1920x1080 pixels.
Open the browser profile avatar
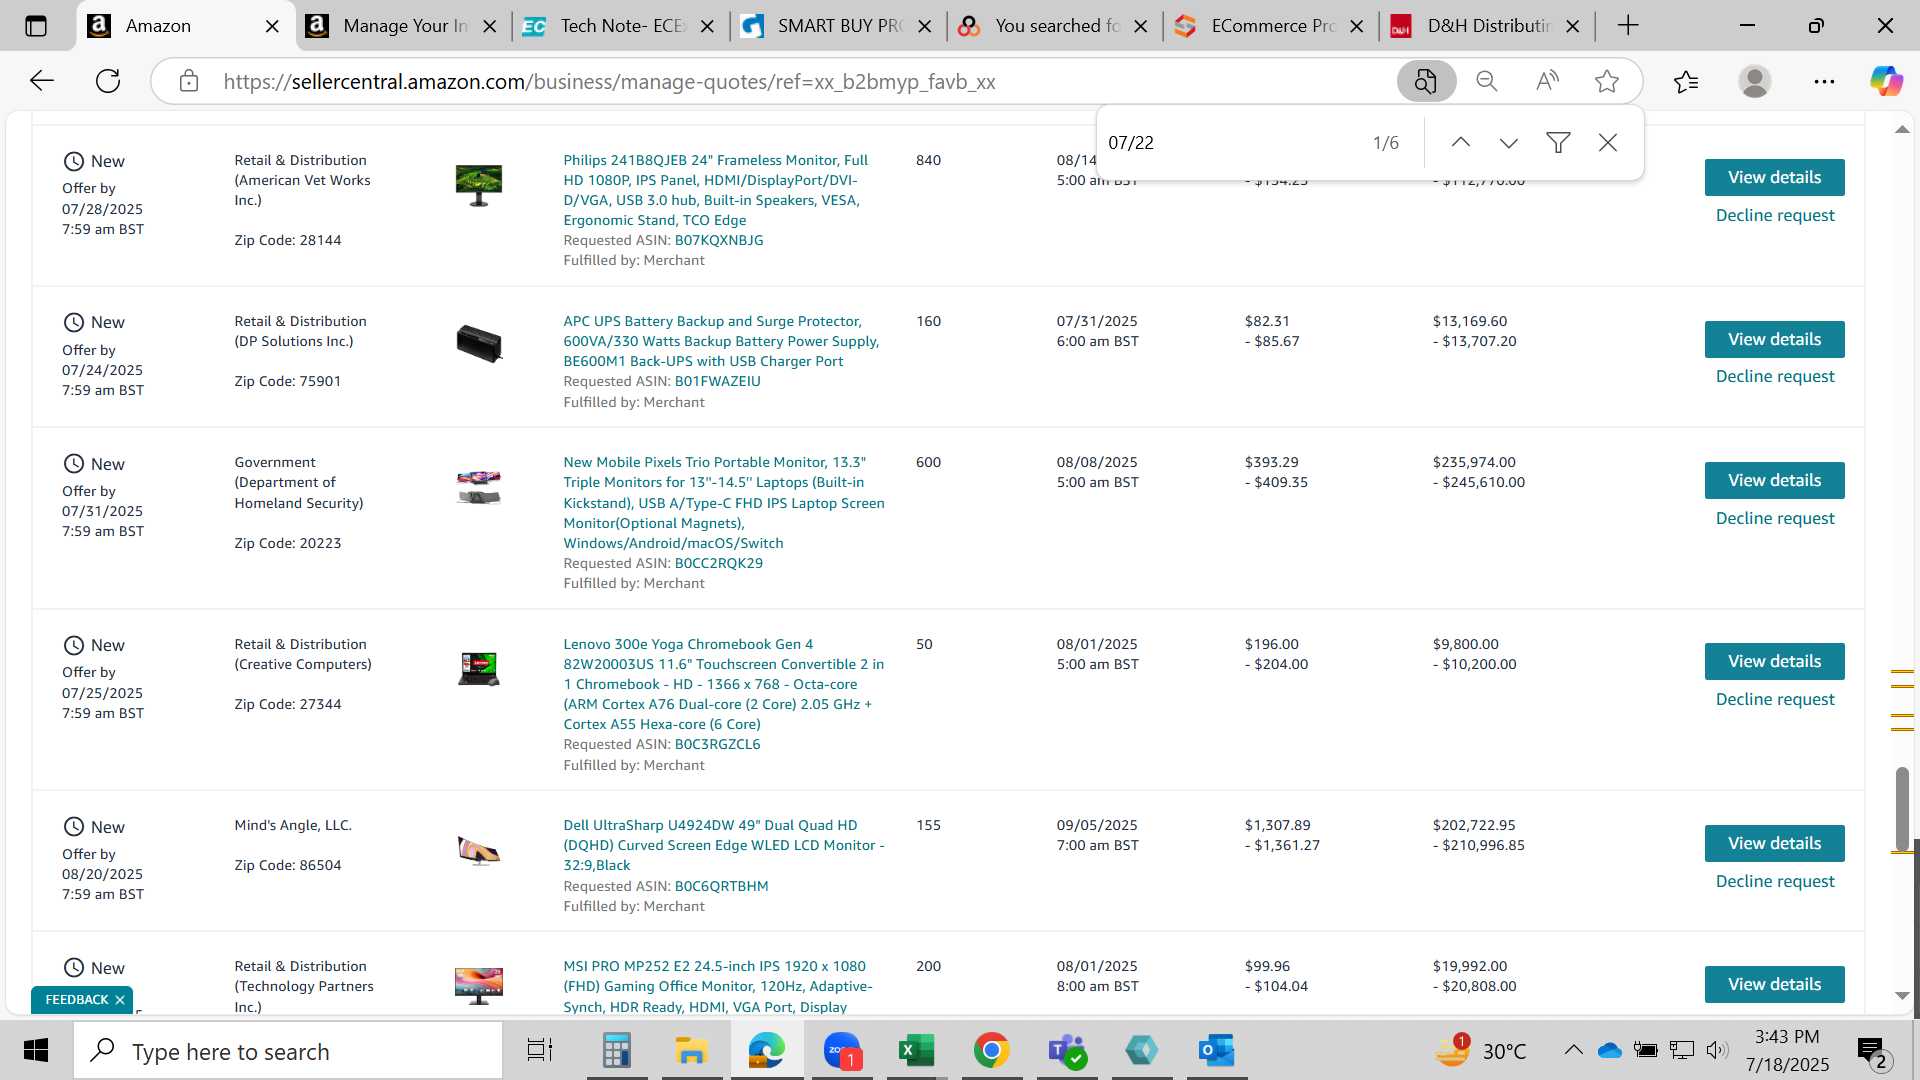[1754, 81]
